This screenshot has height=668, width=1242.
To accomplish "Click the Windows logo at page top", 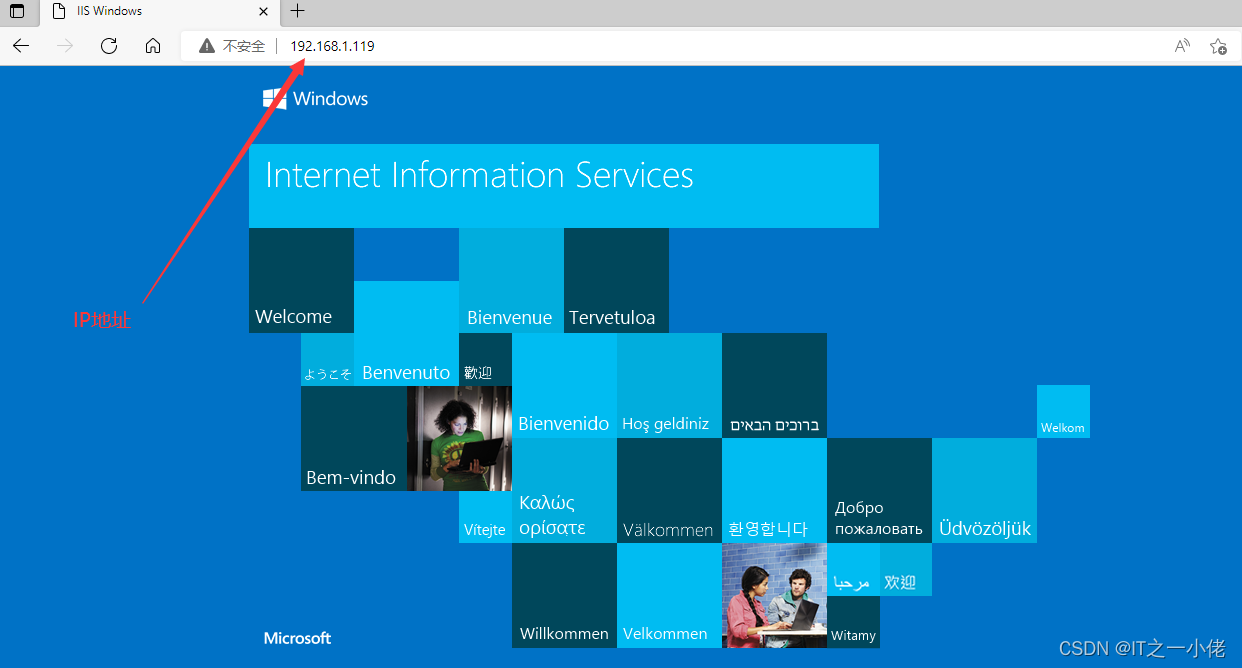I will (x=316, y=98).
